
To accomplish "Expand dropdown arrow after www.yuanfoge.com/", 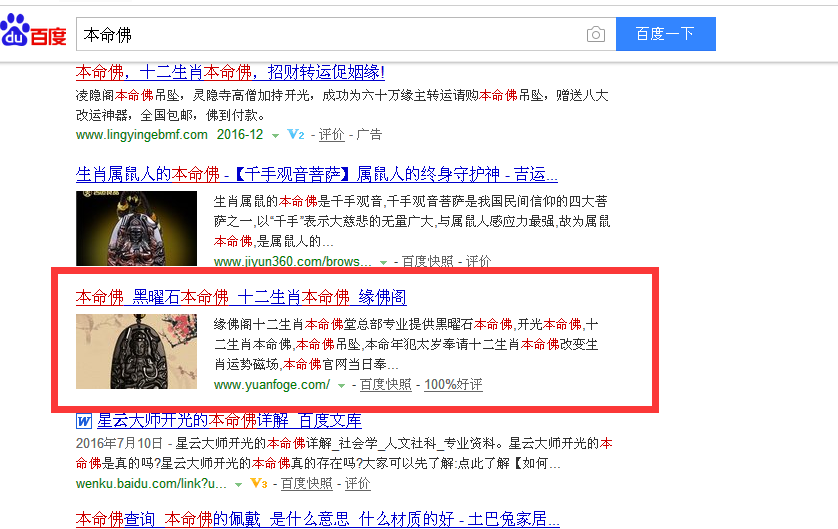I will 342,385.
